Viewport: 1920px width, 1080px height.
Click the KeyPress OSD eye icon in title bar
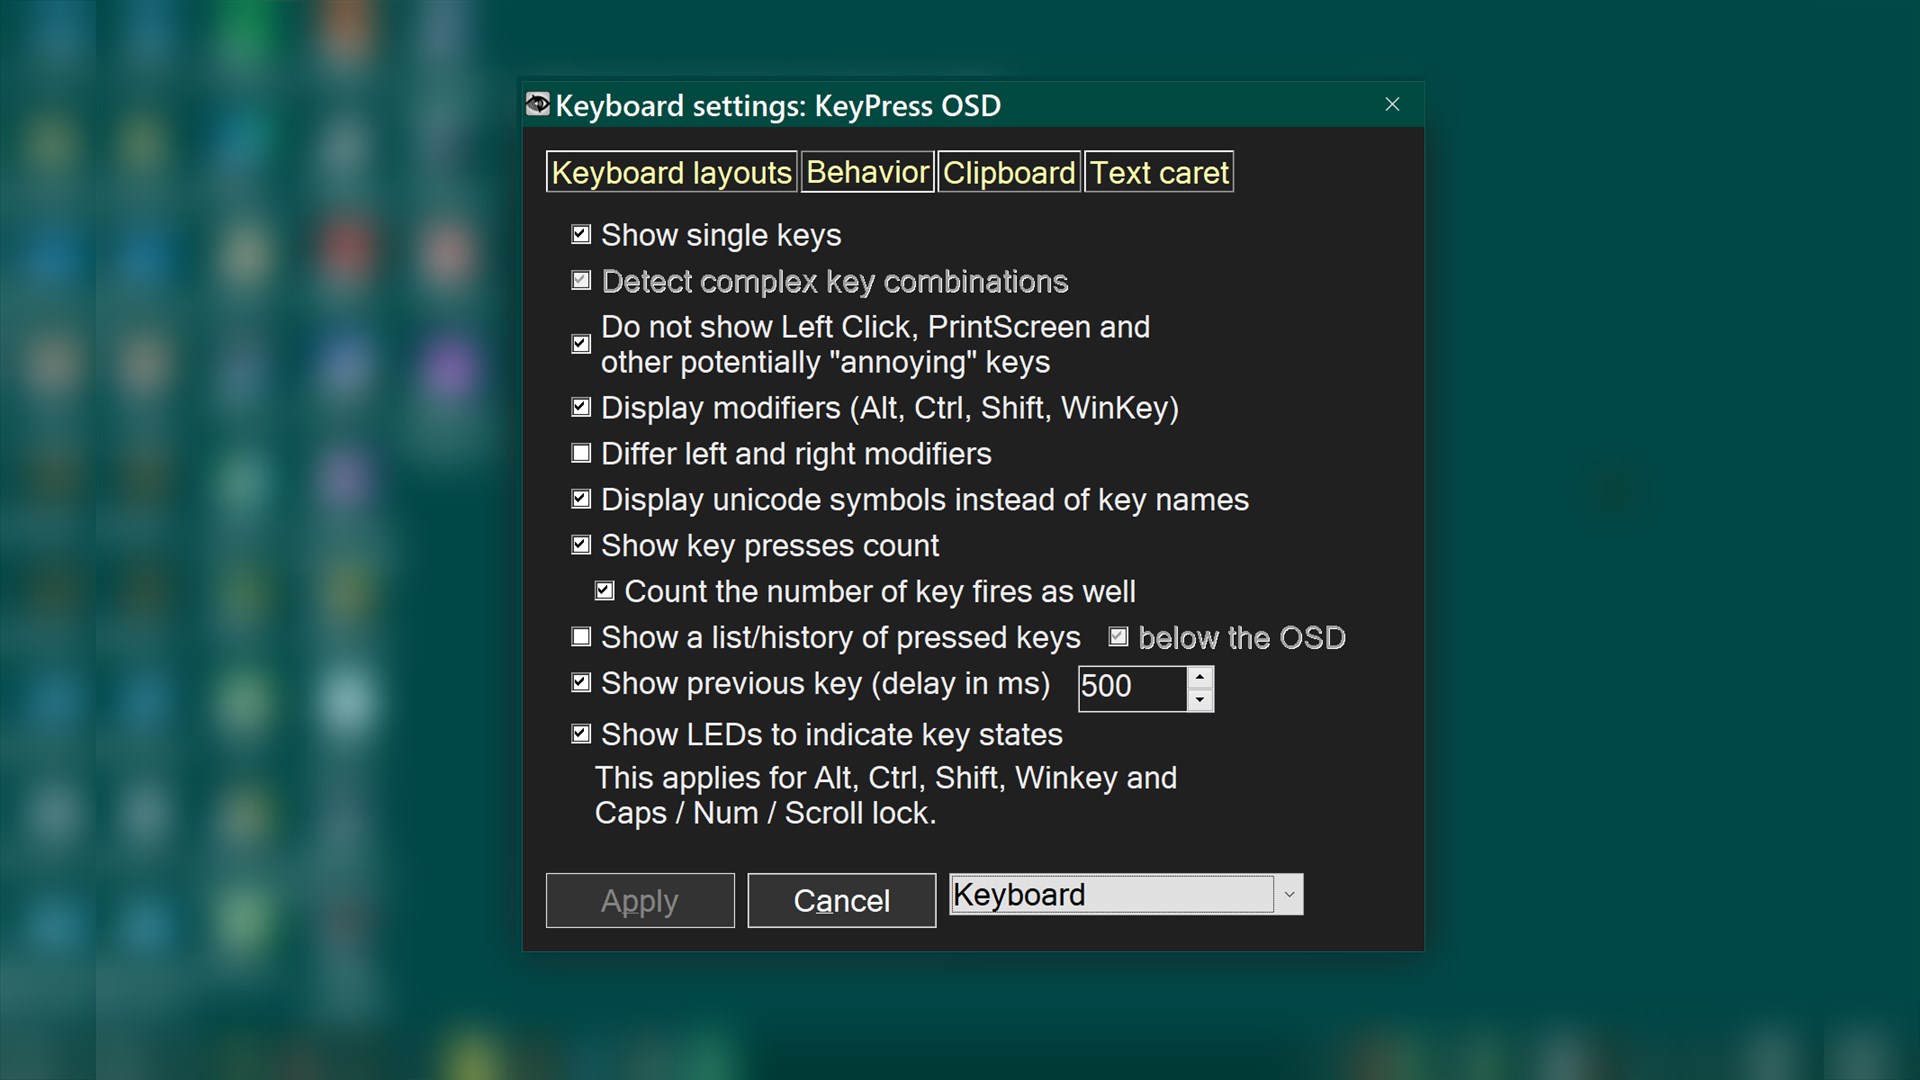pos(537,104)
